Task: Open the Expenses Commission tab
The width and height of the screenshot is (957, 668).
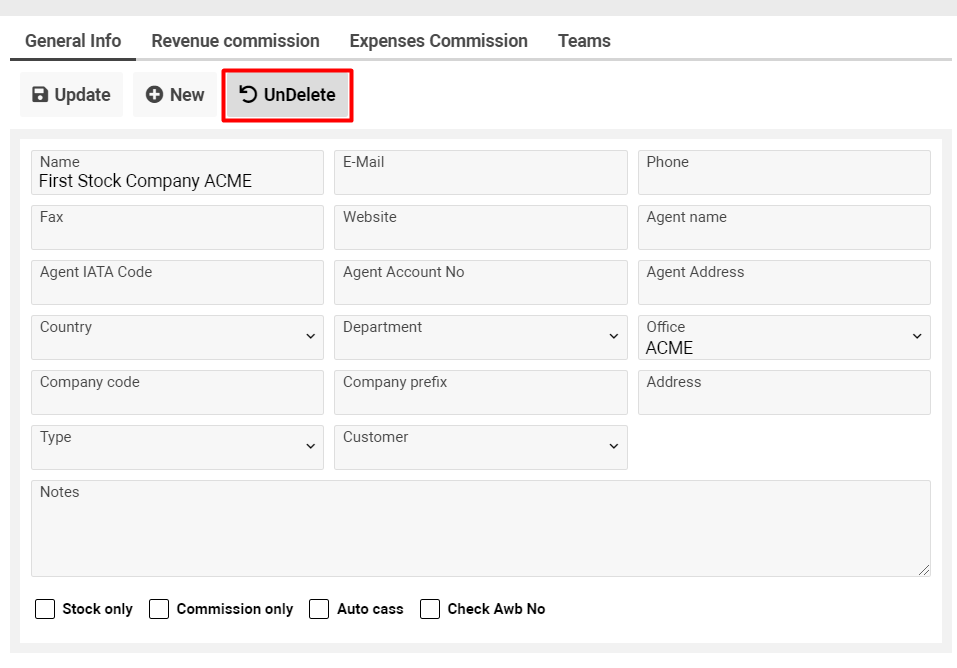Action: tap(438, 41)
